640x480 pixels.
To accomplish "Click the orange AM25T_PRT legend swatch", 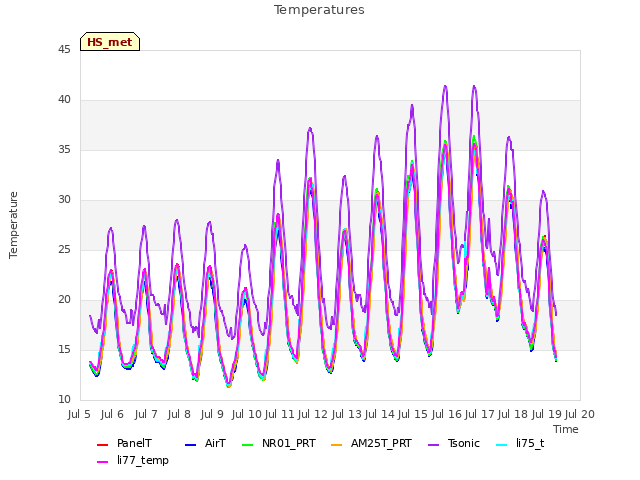I will tap(336, 444).
